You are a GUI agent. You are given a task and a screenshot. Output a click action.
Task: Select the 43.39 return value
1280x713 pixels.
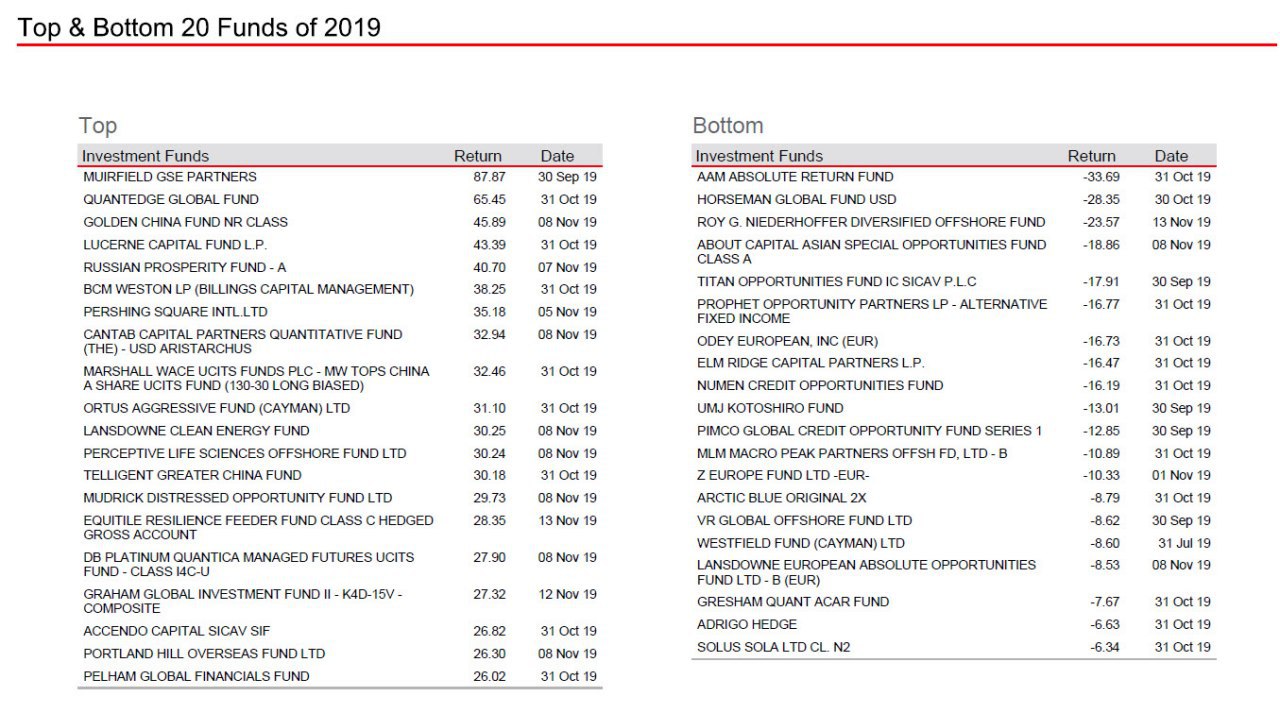coord(489,244)
